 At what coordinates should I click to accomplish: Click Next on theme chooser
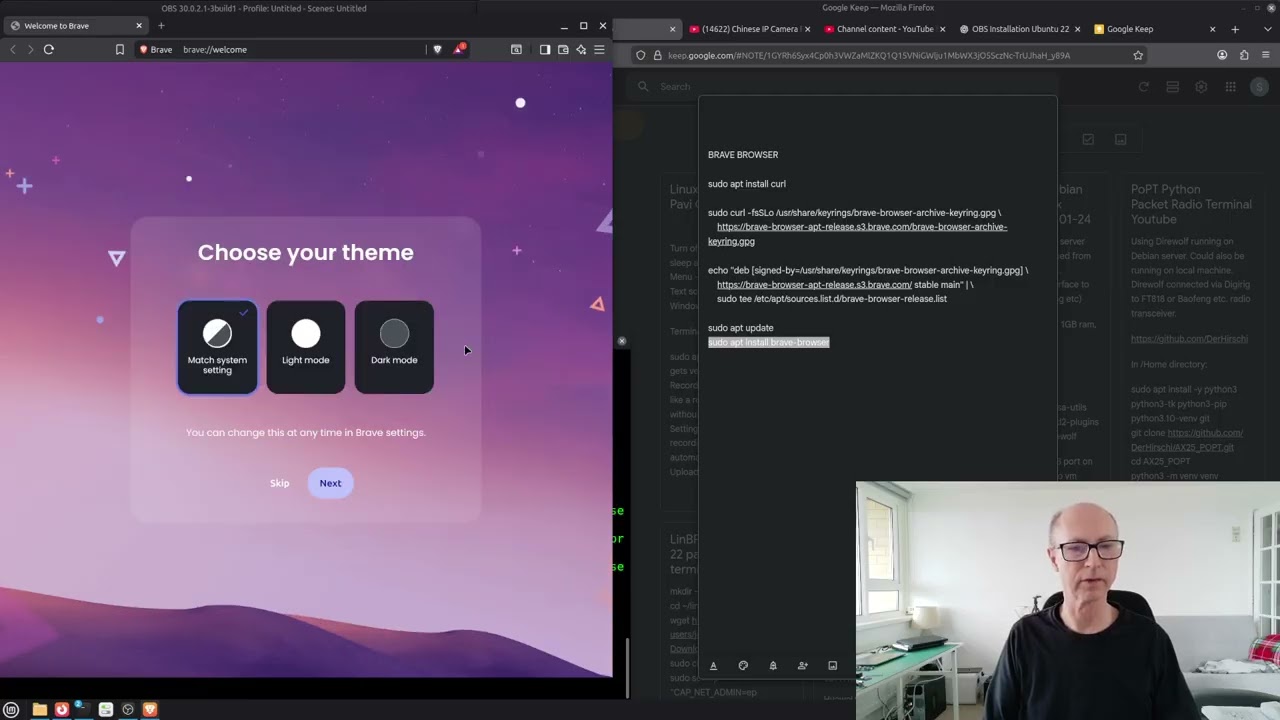tap(330, 483)
